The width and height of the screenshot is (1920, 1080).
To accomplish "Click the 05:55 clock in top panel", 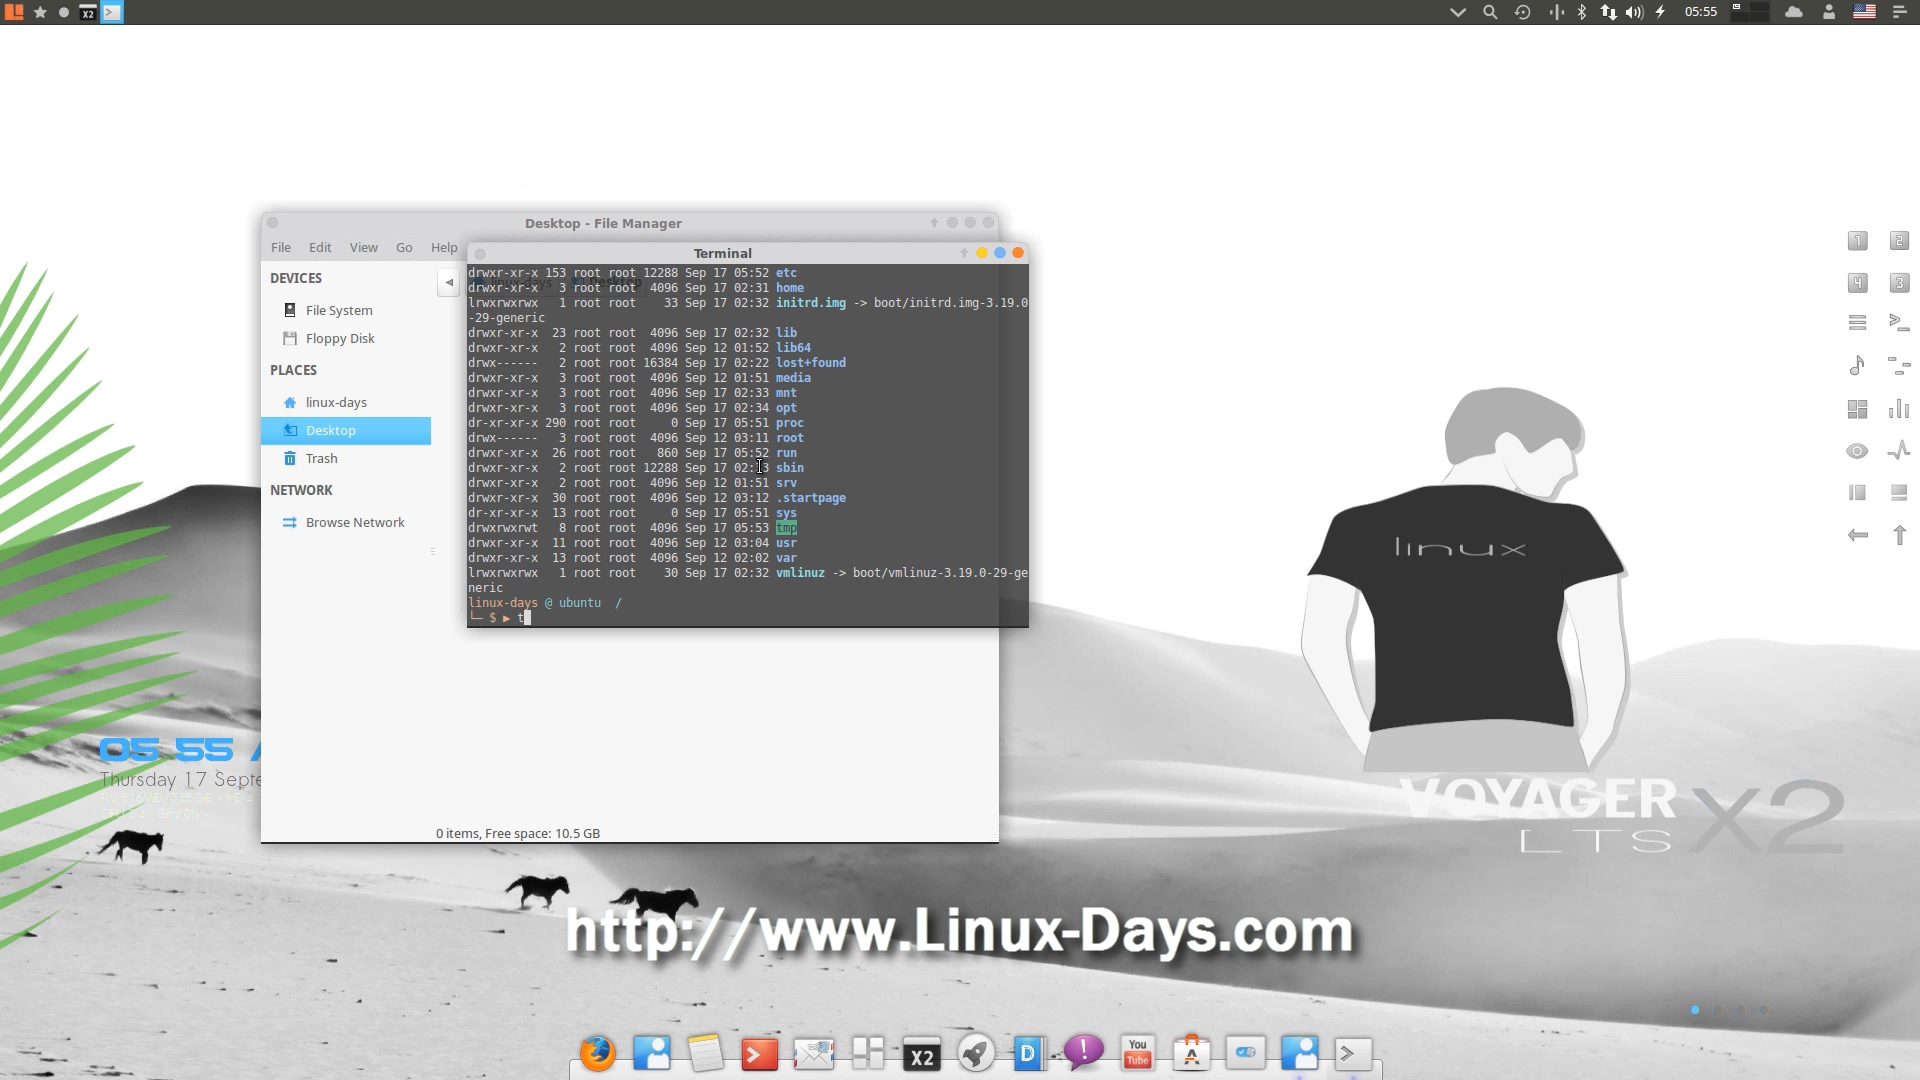I will (1700, 12).
